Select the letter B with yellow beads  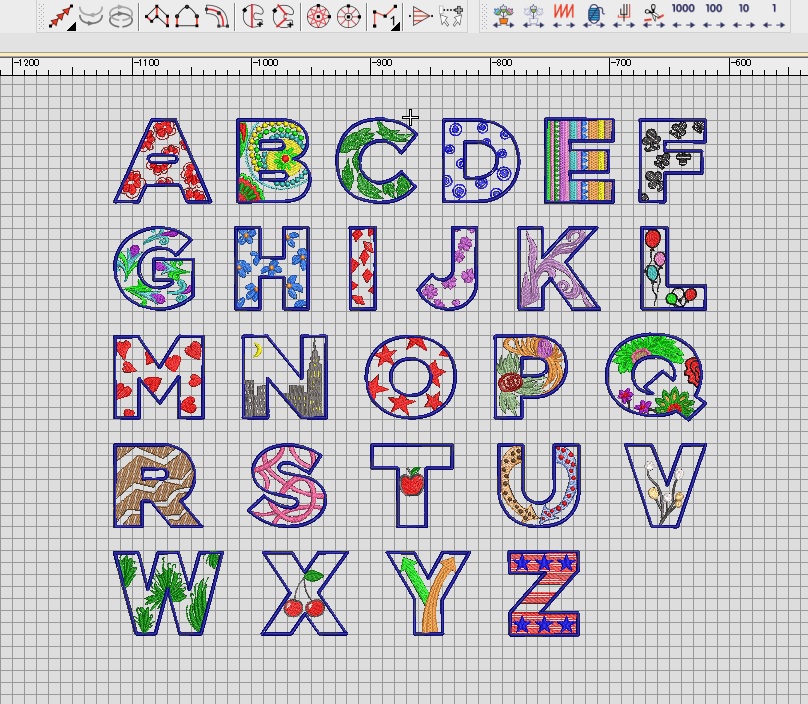[273, 161]
